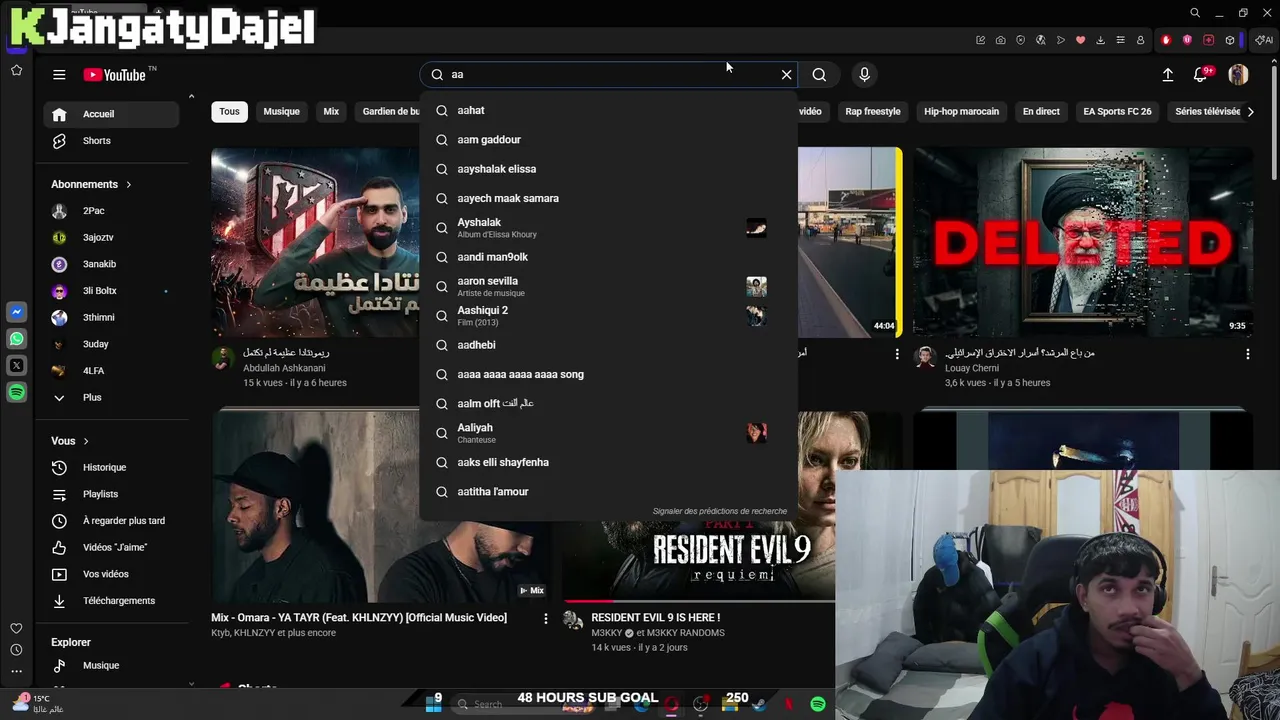Expand the Vous section arrow
1280x720 pixels.
[86, 441]
